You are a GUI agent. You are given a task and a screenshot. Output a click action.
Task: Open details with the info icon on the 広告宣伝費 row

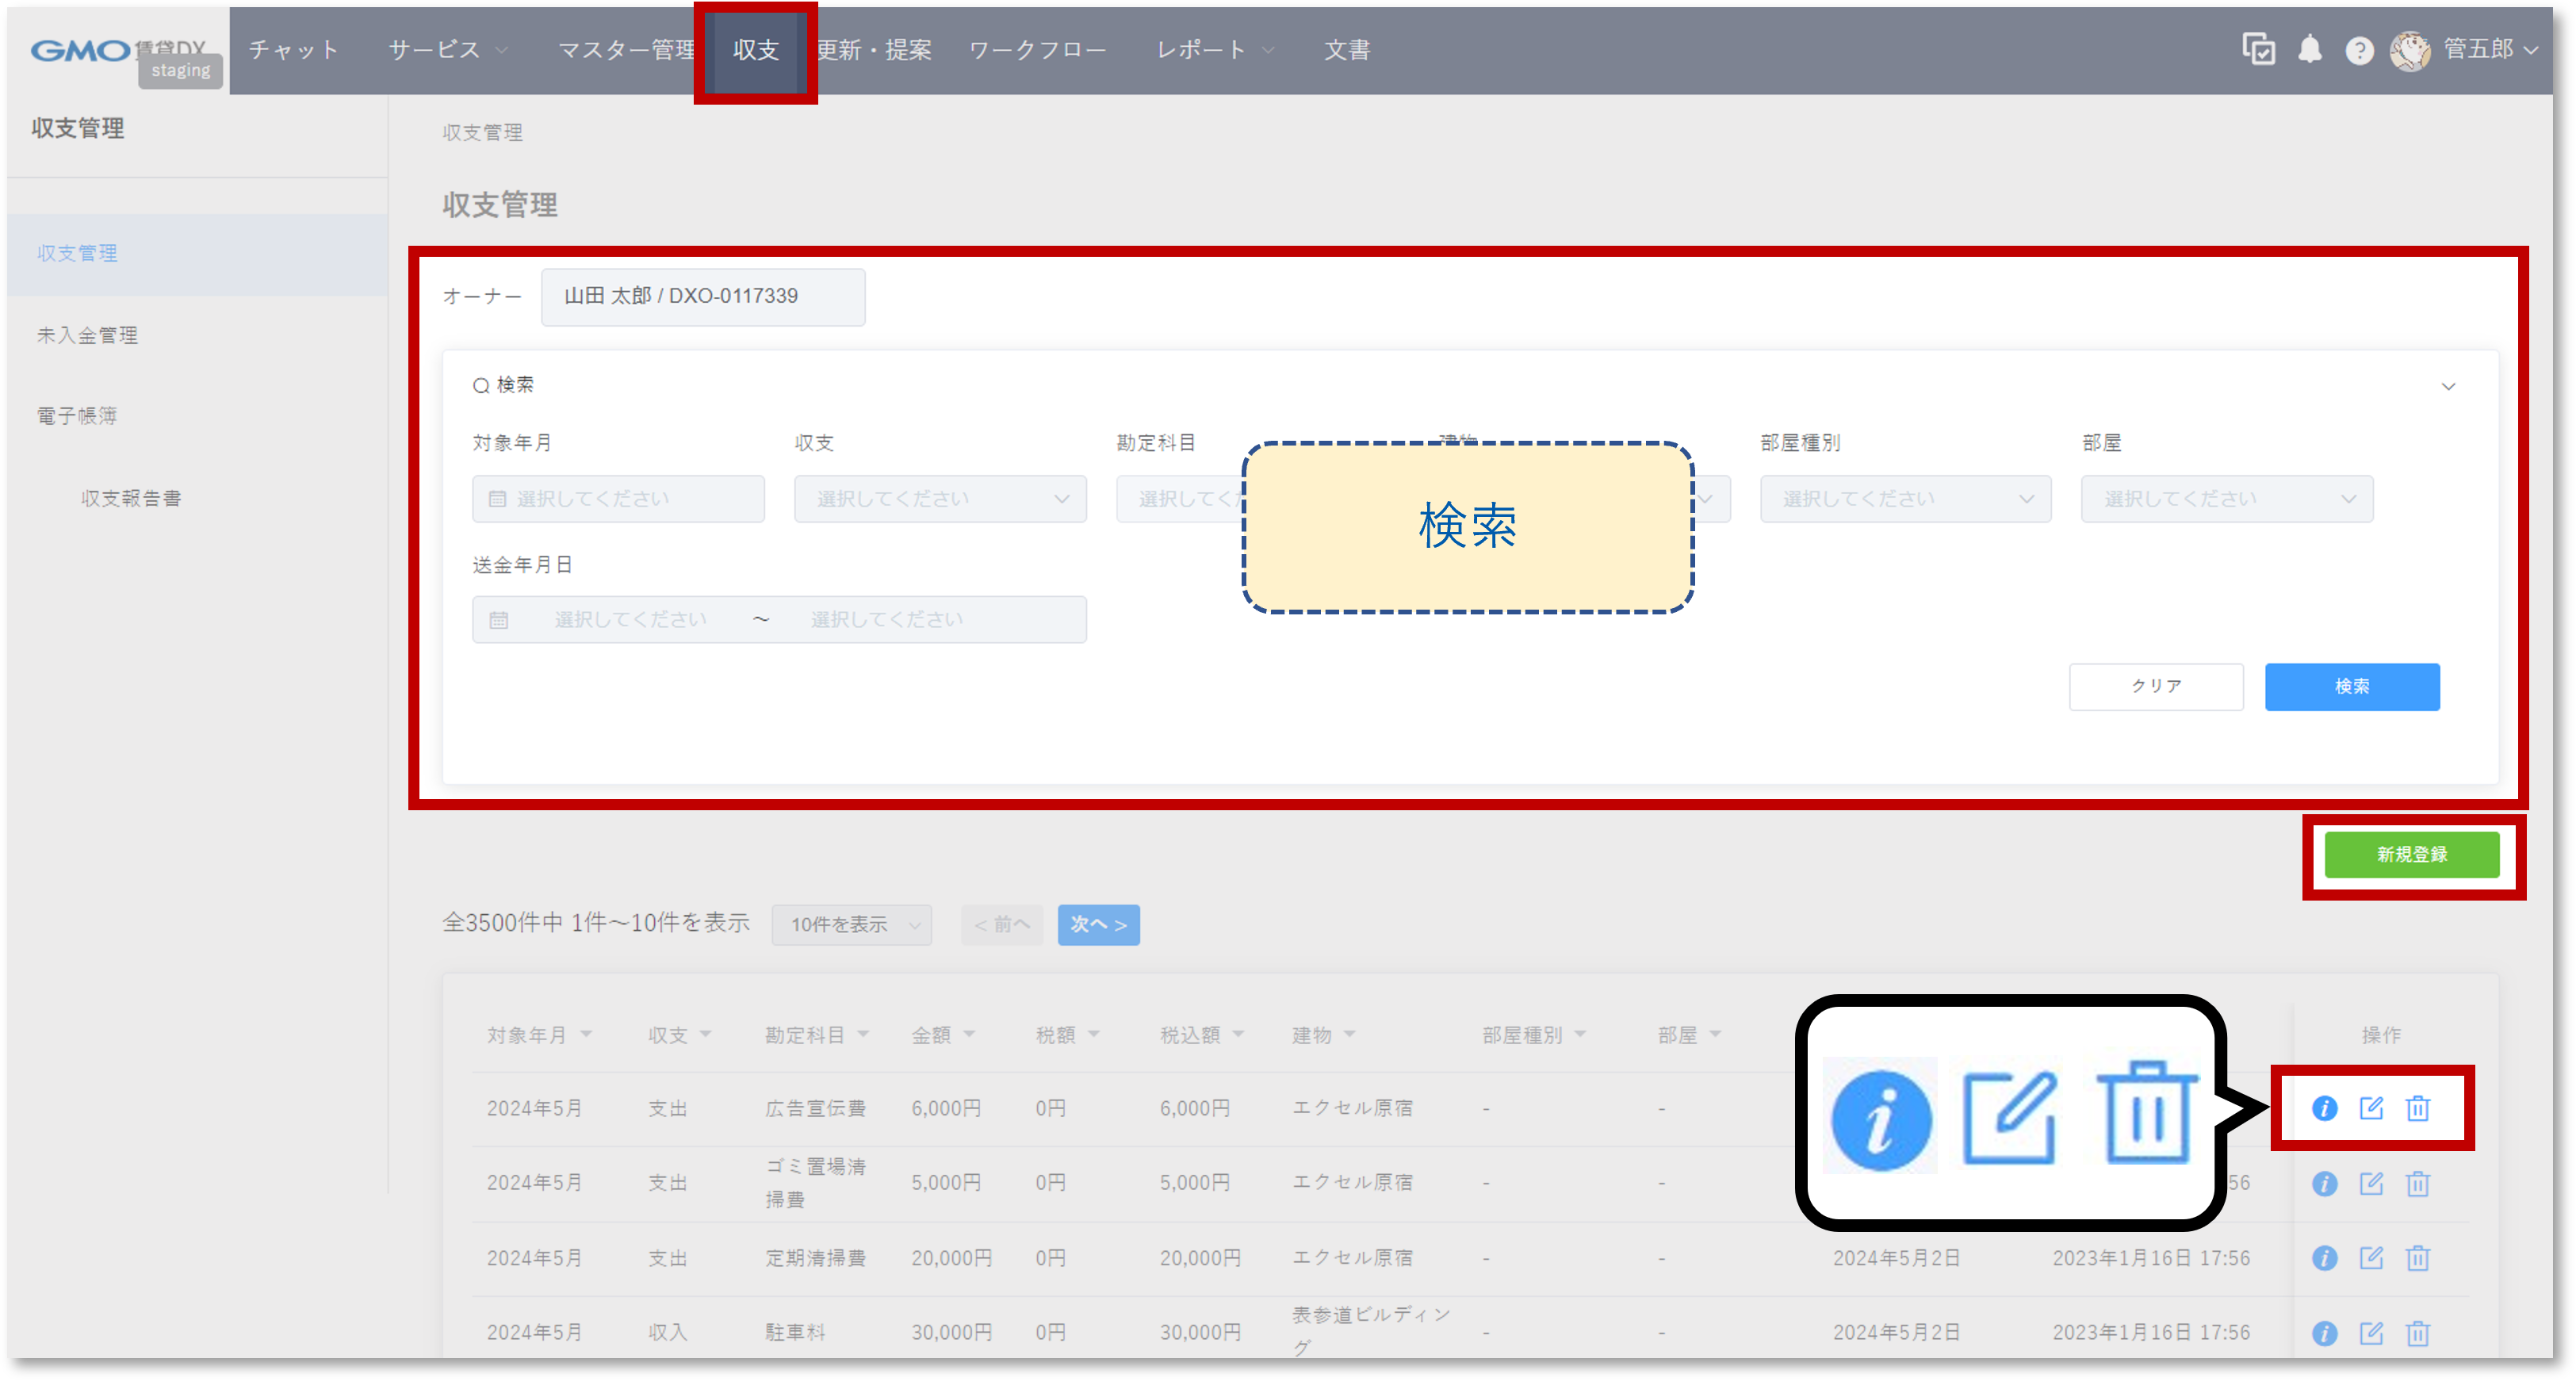pyautogui.click(x=2325, y=1107)
